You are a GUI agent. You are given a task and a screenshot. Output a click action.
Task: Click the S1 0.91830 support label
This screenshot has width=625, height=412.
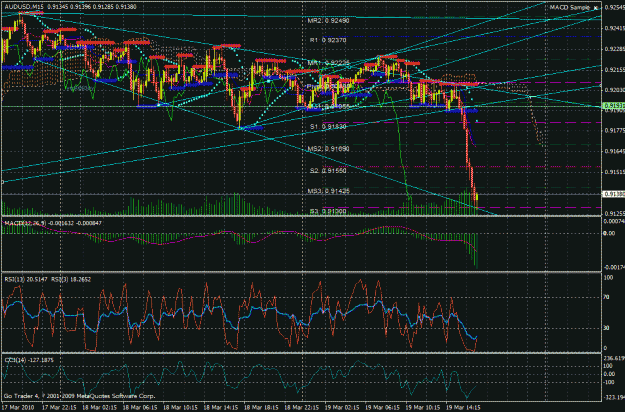coord(328,126)
